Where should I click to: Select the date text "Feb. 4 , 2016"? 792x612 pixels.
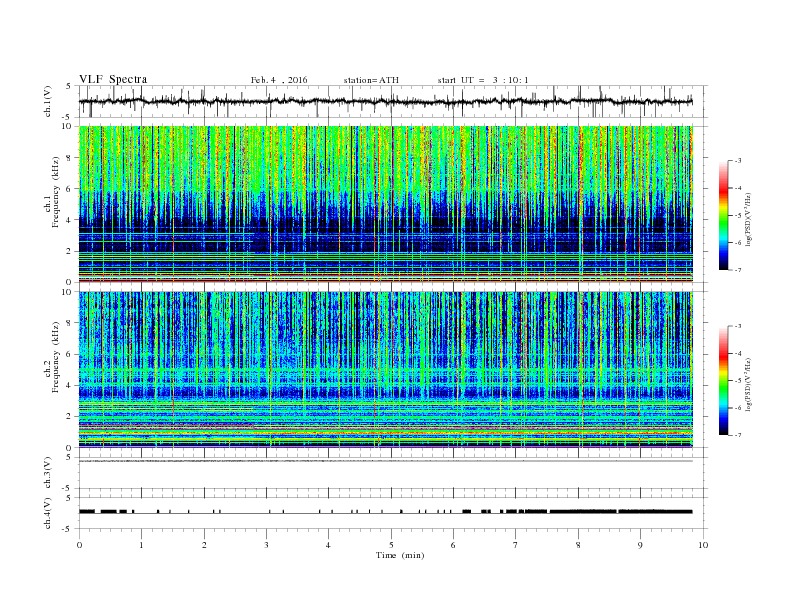click(279, 80)
